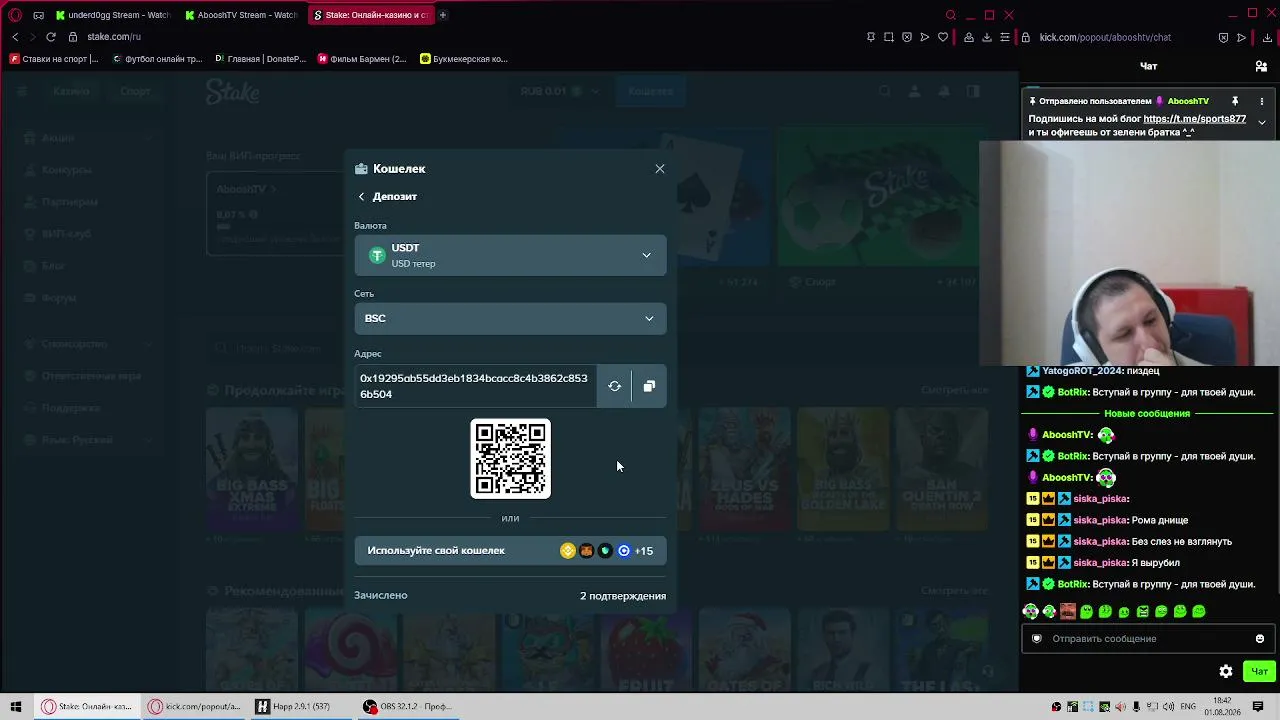Open the Ставки на спорт bookmark
The height and width of the screenshot is (720, 1280).
[54, 59]
